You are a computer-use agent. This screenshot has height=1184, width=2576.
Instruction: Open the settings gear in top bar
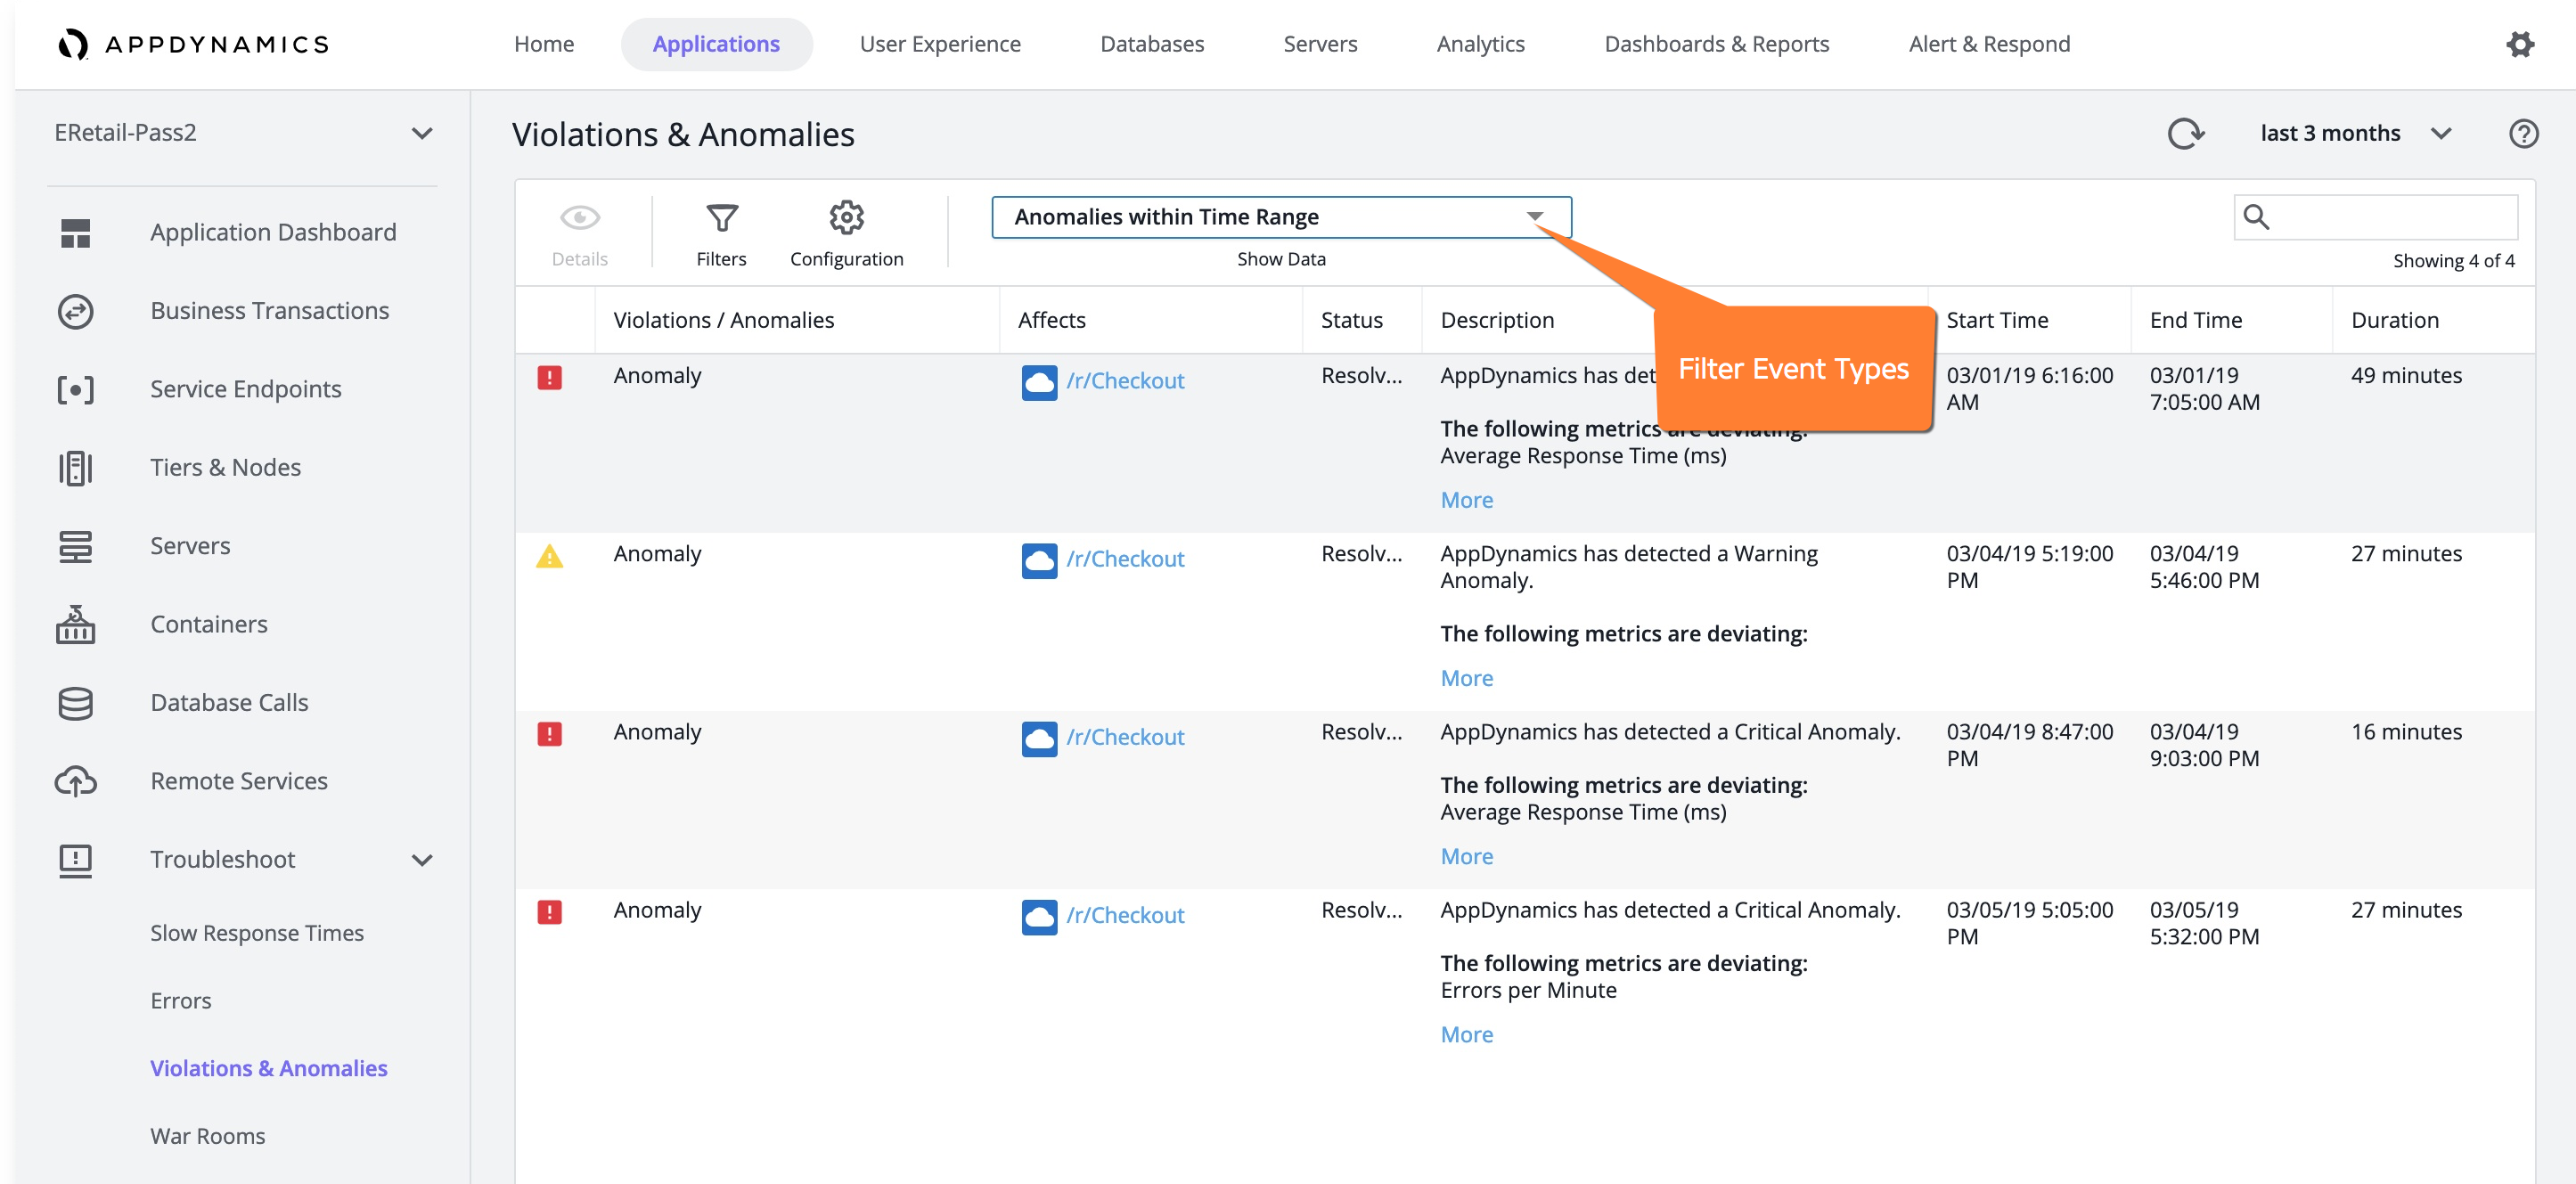(x=2520, y=44)
